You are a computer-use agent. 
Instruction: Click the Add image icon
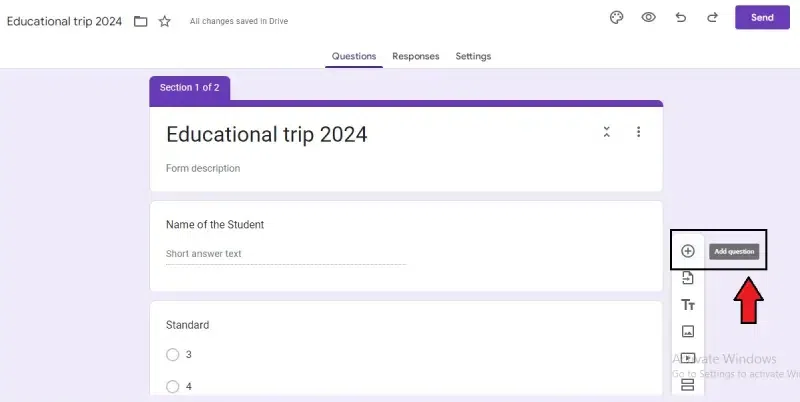click(x=687, y=331)
